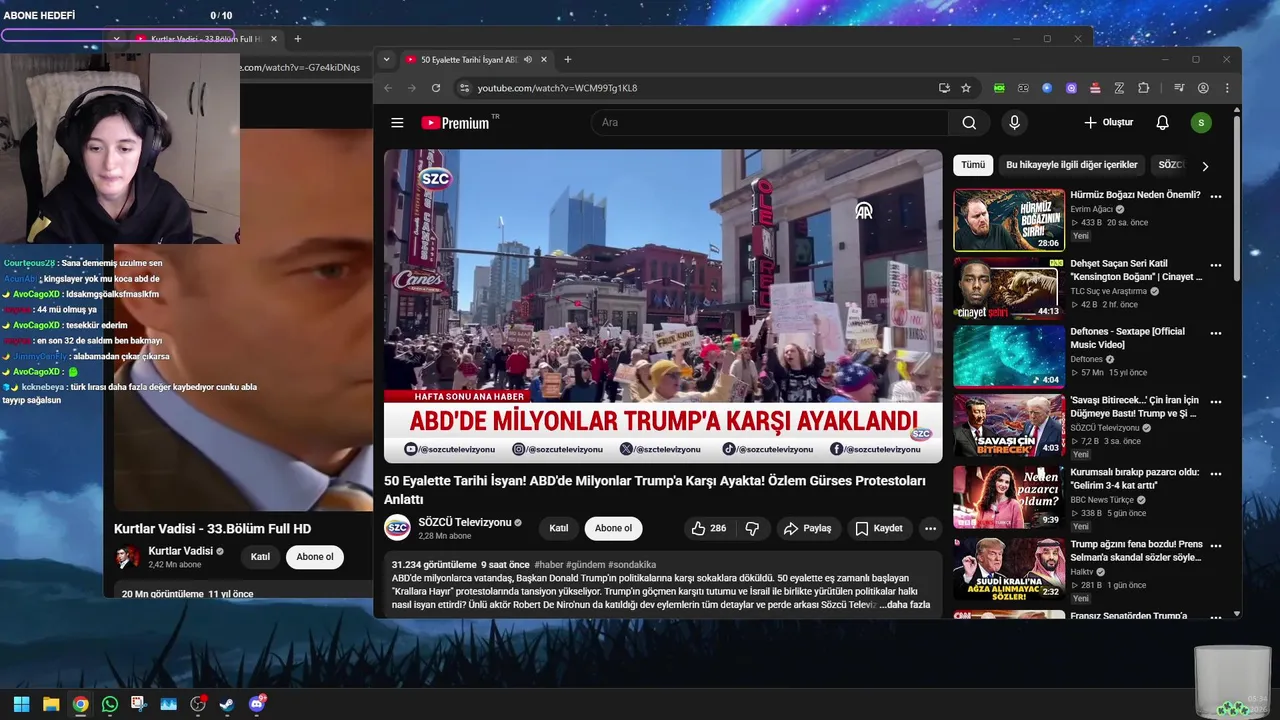Open options for Trump ağzını fena bozdu video
Screen dimensions: 1280x720
pos(1216,547)
